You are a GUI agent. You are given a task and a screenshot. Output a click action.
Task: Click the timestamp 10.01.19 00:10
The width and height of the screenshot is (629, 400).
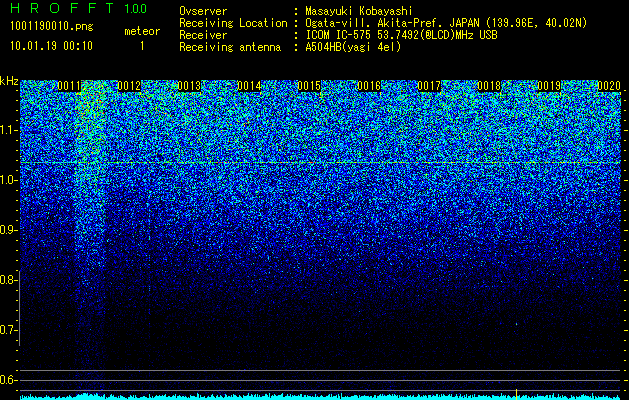(x=51, y=46)
